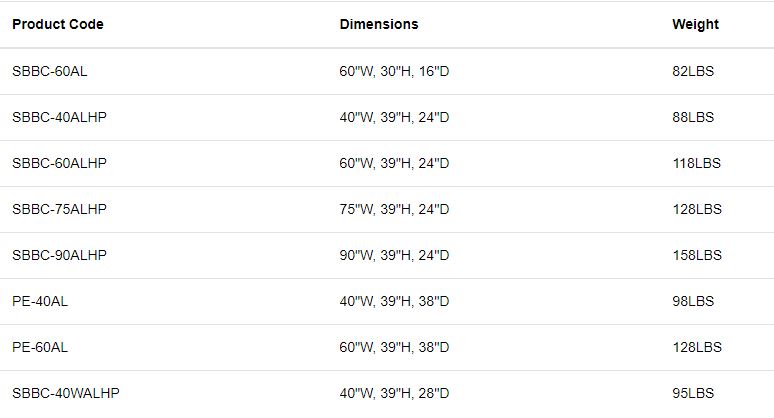Click the PE-40AL product code
Viewport: 774px width, 418px height.
tap(40, 301)
